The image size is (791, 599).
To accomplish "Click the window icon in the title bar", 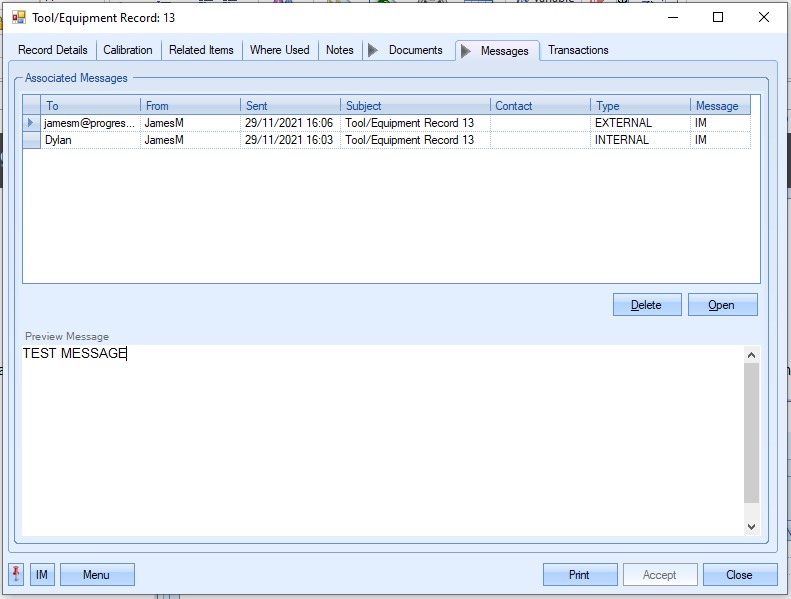I will (18, 17).
